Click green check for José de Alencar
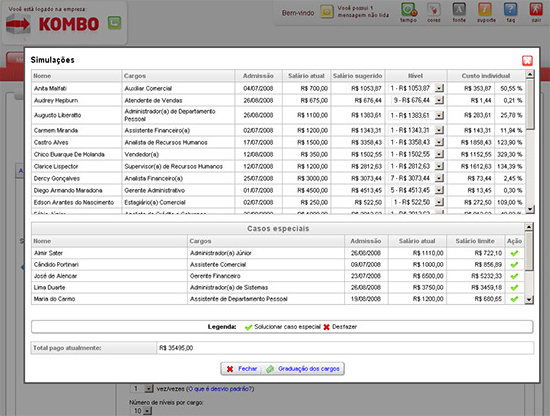Viewport: 550px width, 416px height. coord(514,276)
